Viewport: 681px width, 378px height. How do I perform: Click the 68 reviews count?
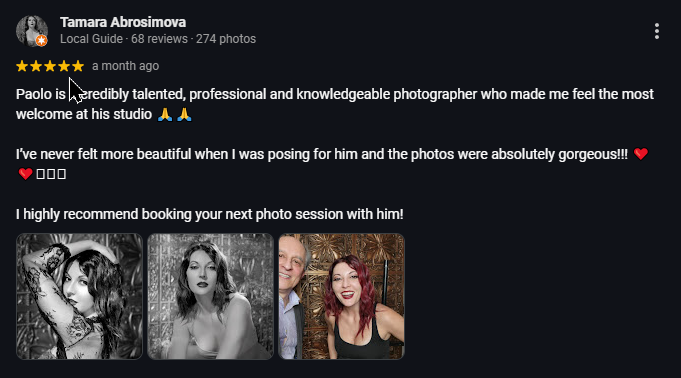(x=159, y=39)
